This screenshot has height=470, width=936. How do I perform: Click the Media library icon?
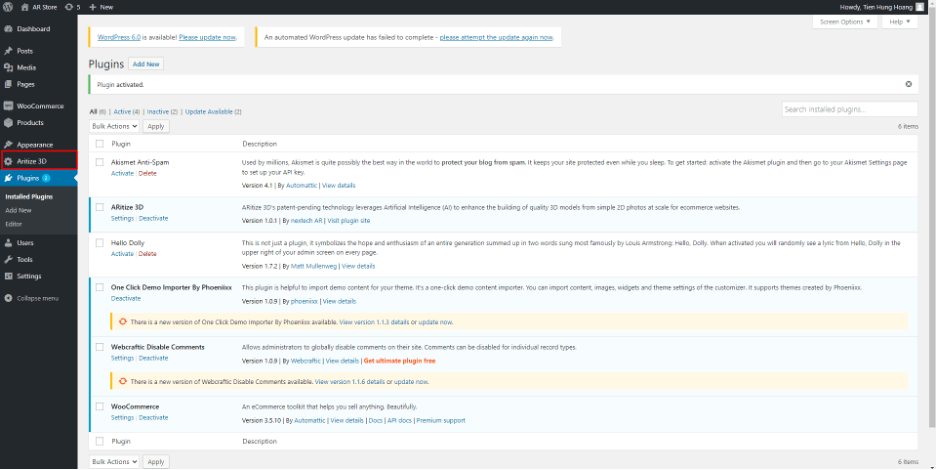(8, 67)
